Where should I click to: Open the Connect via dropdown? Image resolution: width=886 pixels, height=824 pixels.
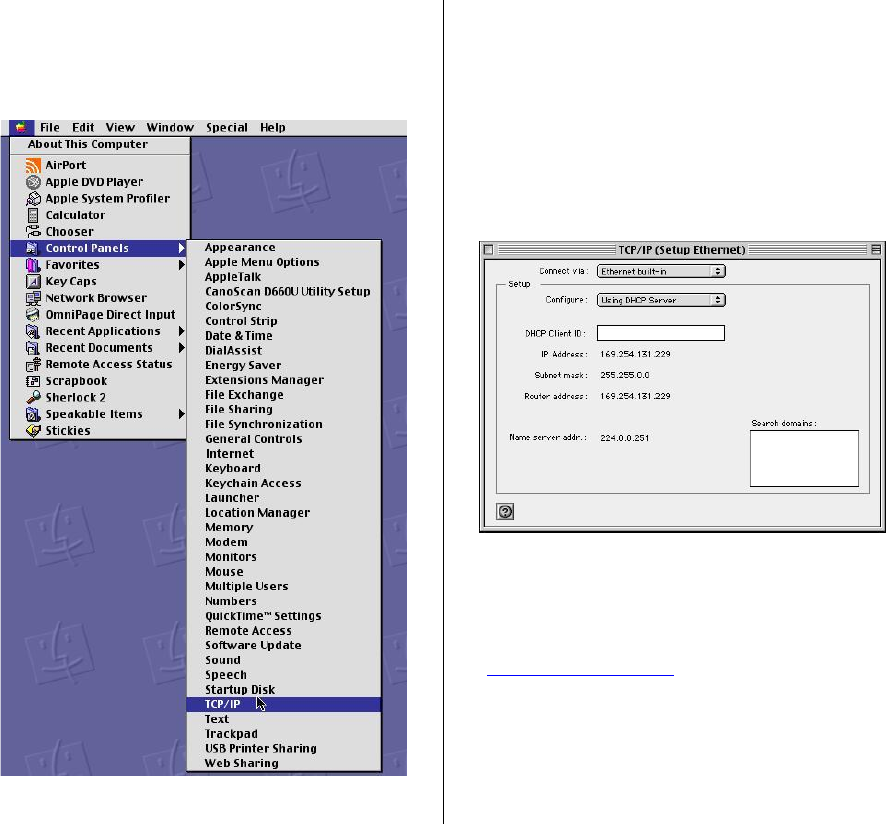pyautogui.click(x=661, y=271)
